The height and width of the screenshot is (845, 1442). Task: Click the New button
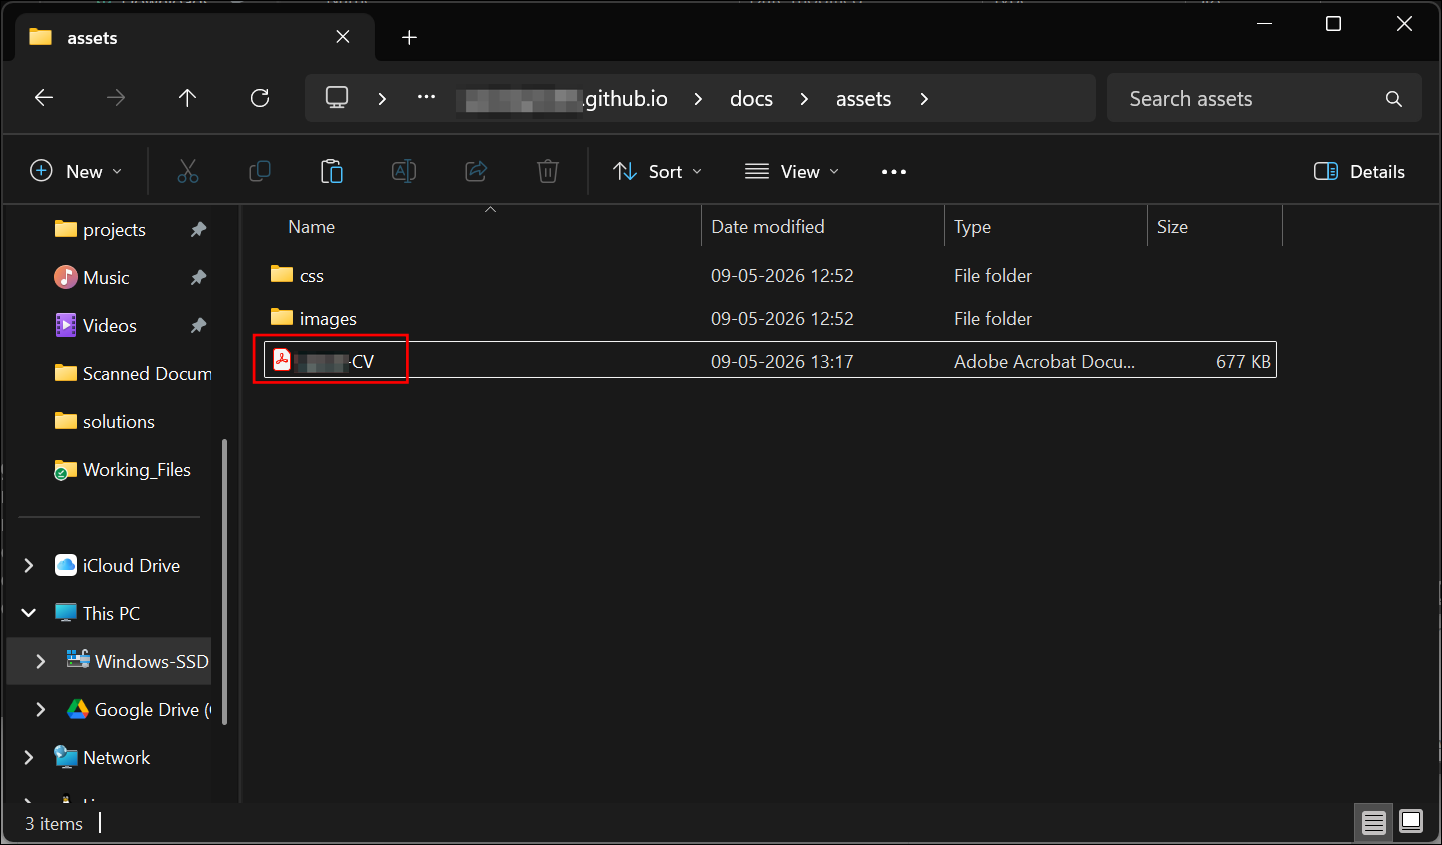[x=77, y=171]
